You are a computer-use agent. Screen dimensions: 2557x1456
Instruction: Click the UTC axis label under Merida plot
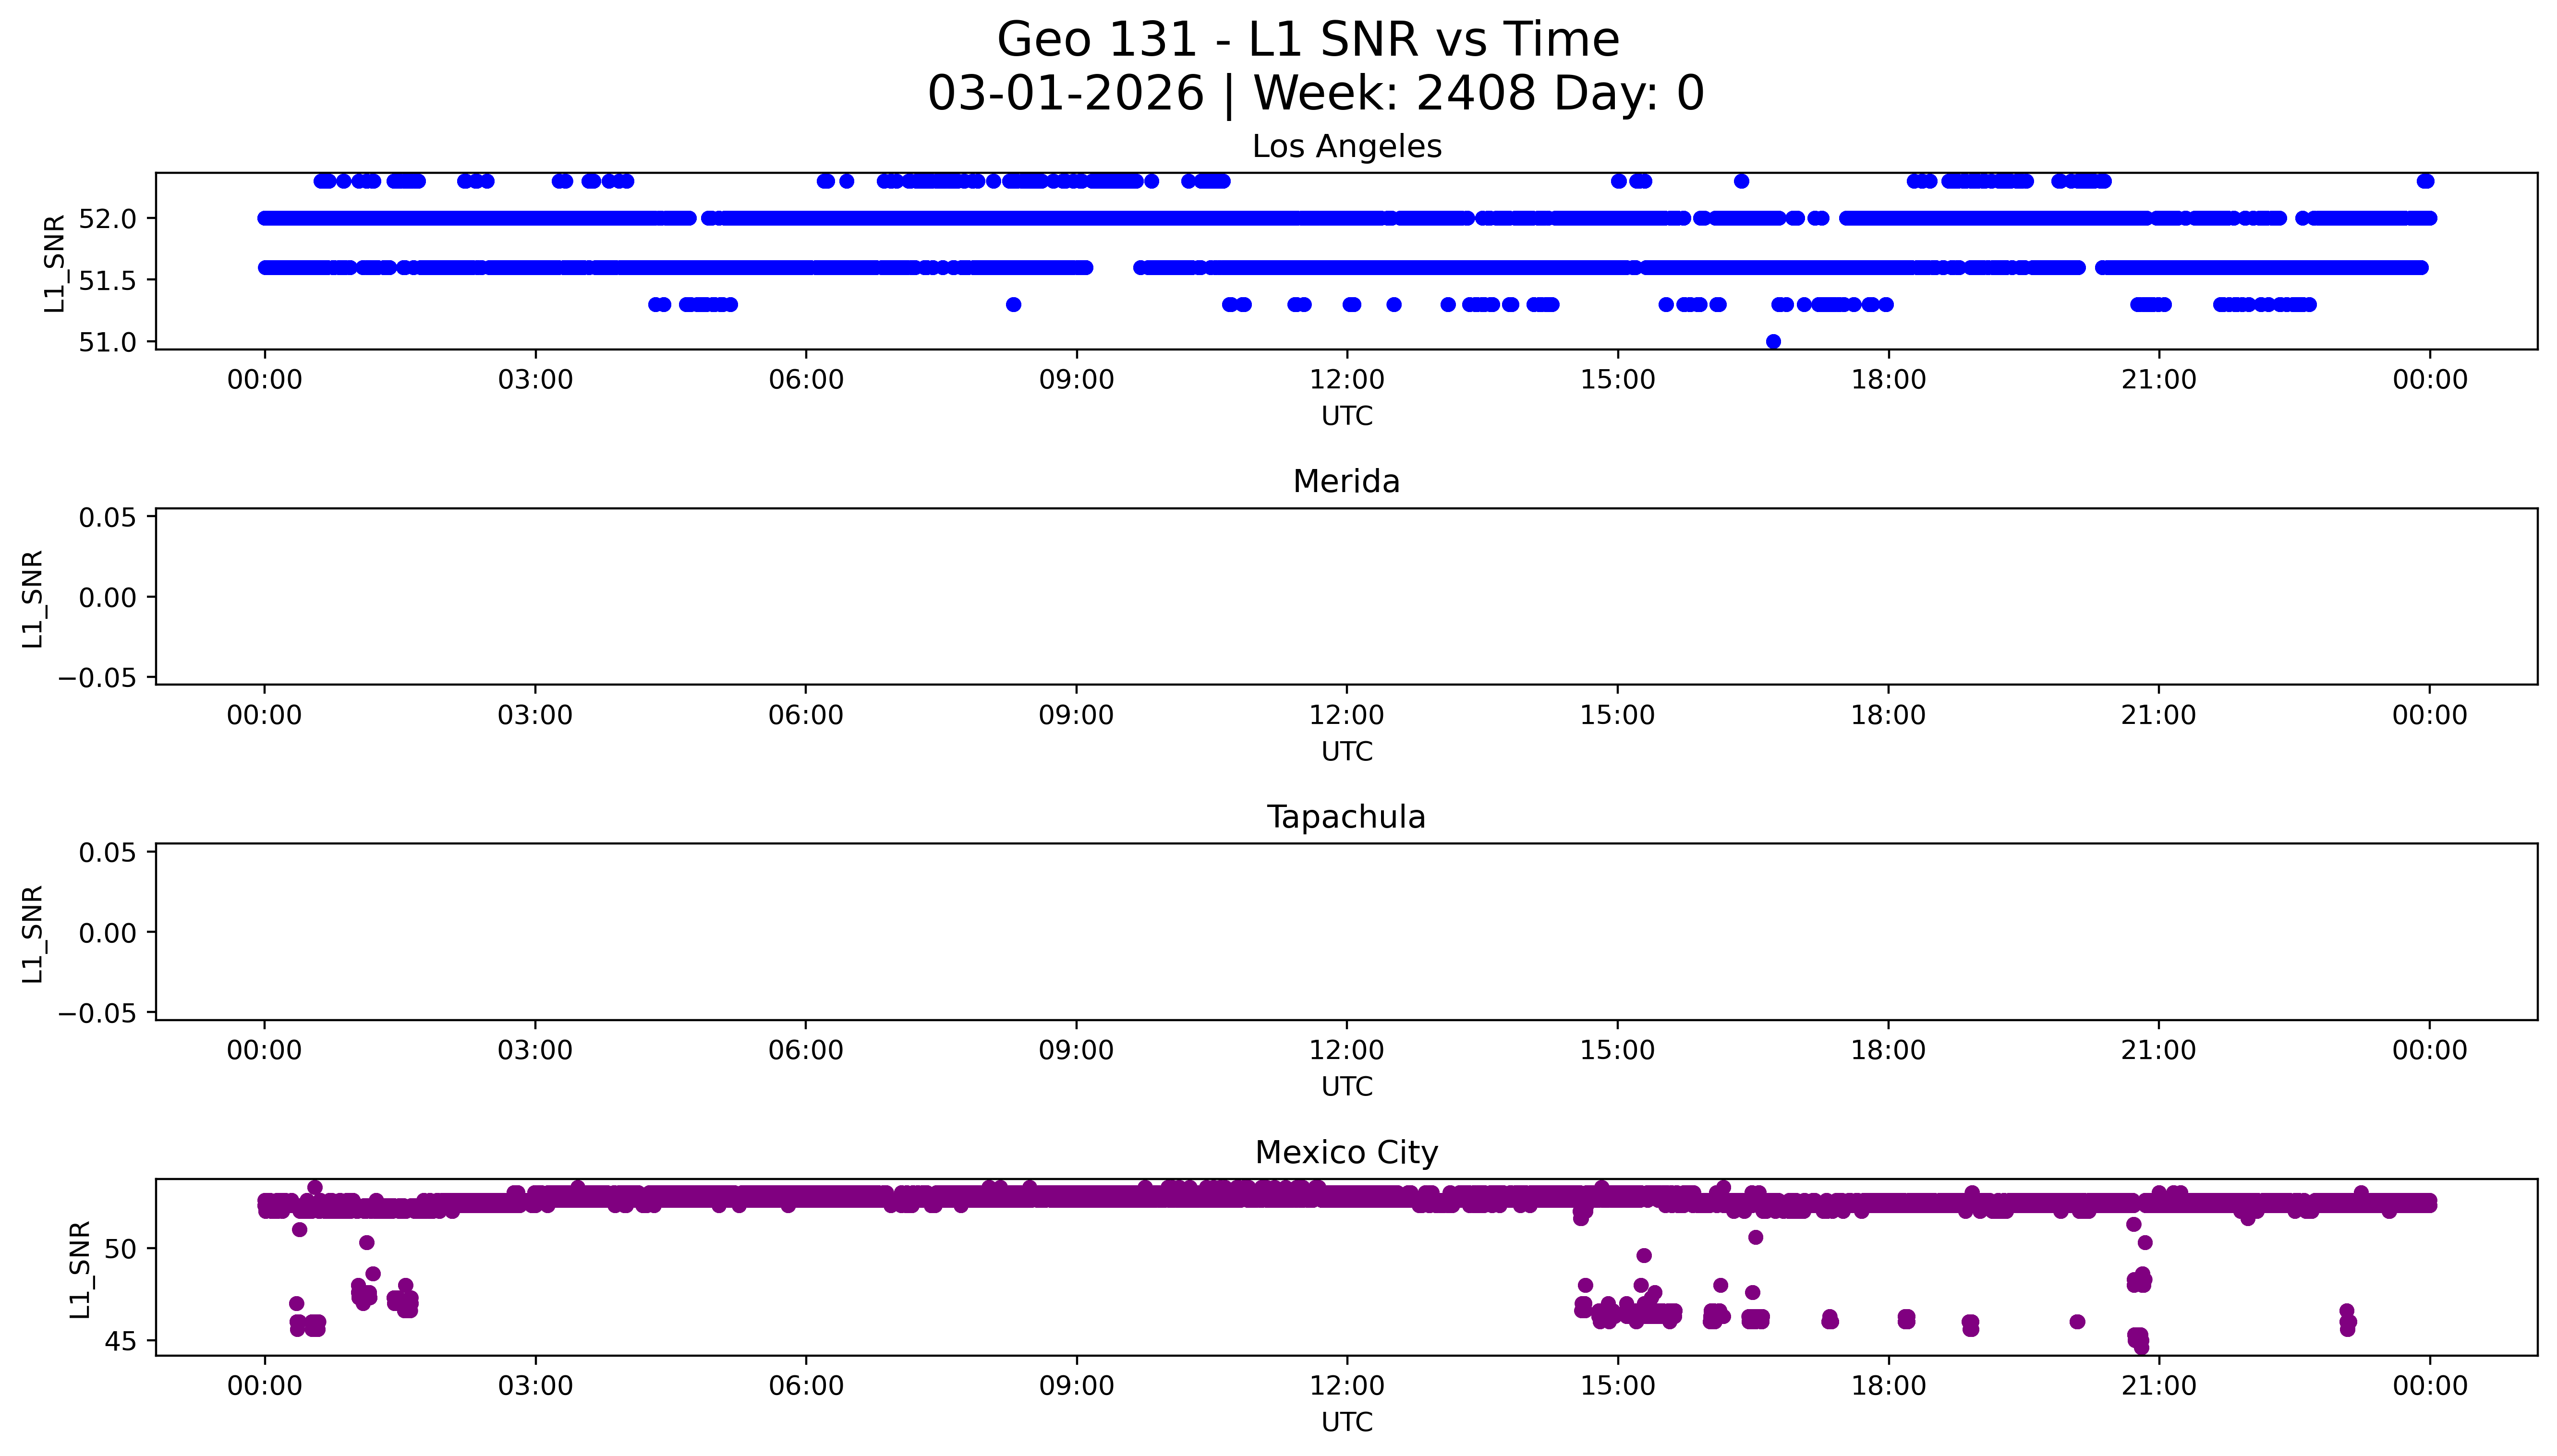click(x=1347, y=751)
